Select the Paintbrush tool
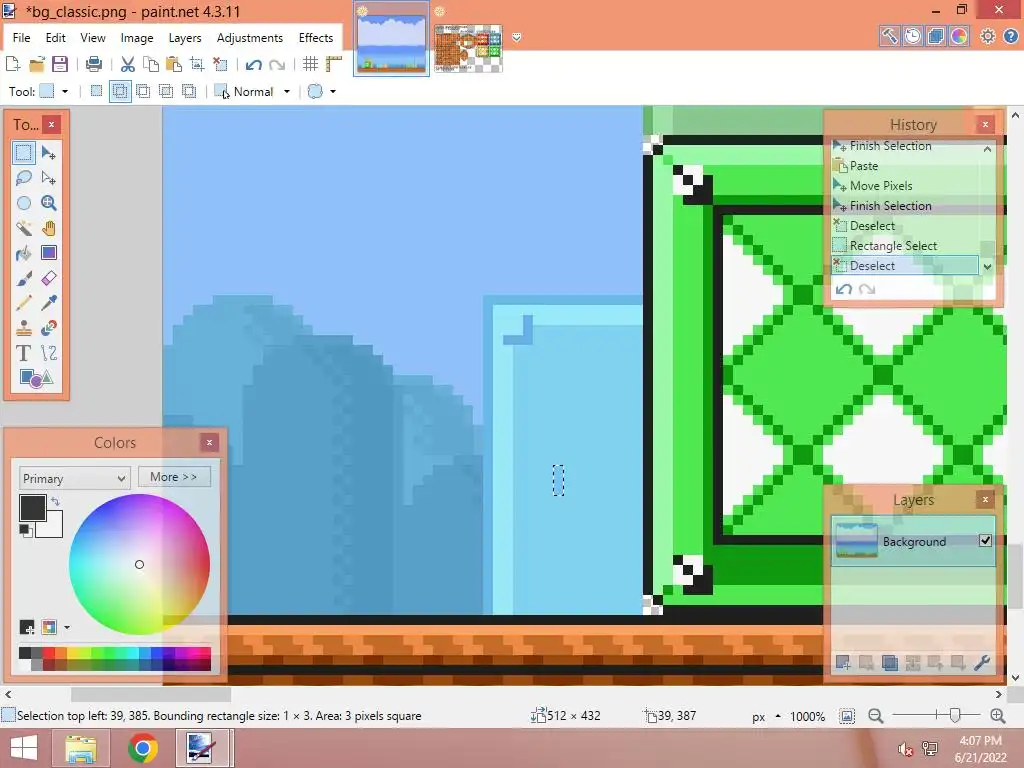 (24, 278)
